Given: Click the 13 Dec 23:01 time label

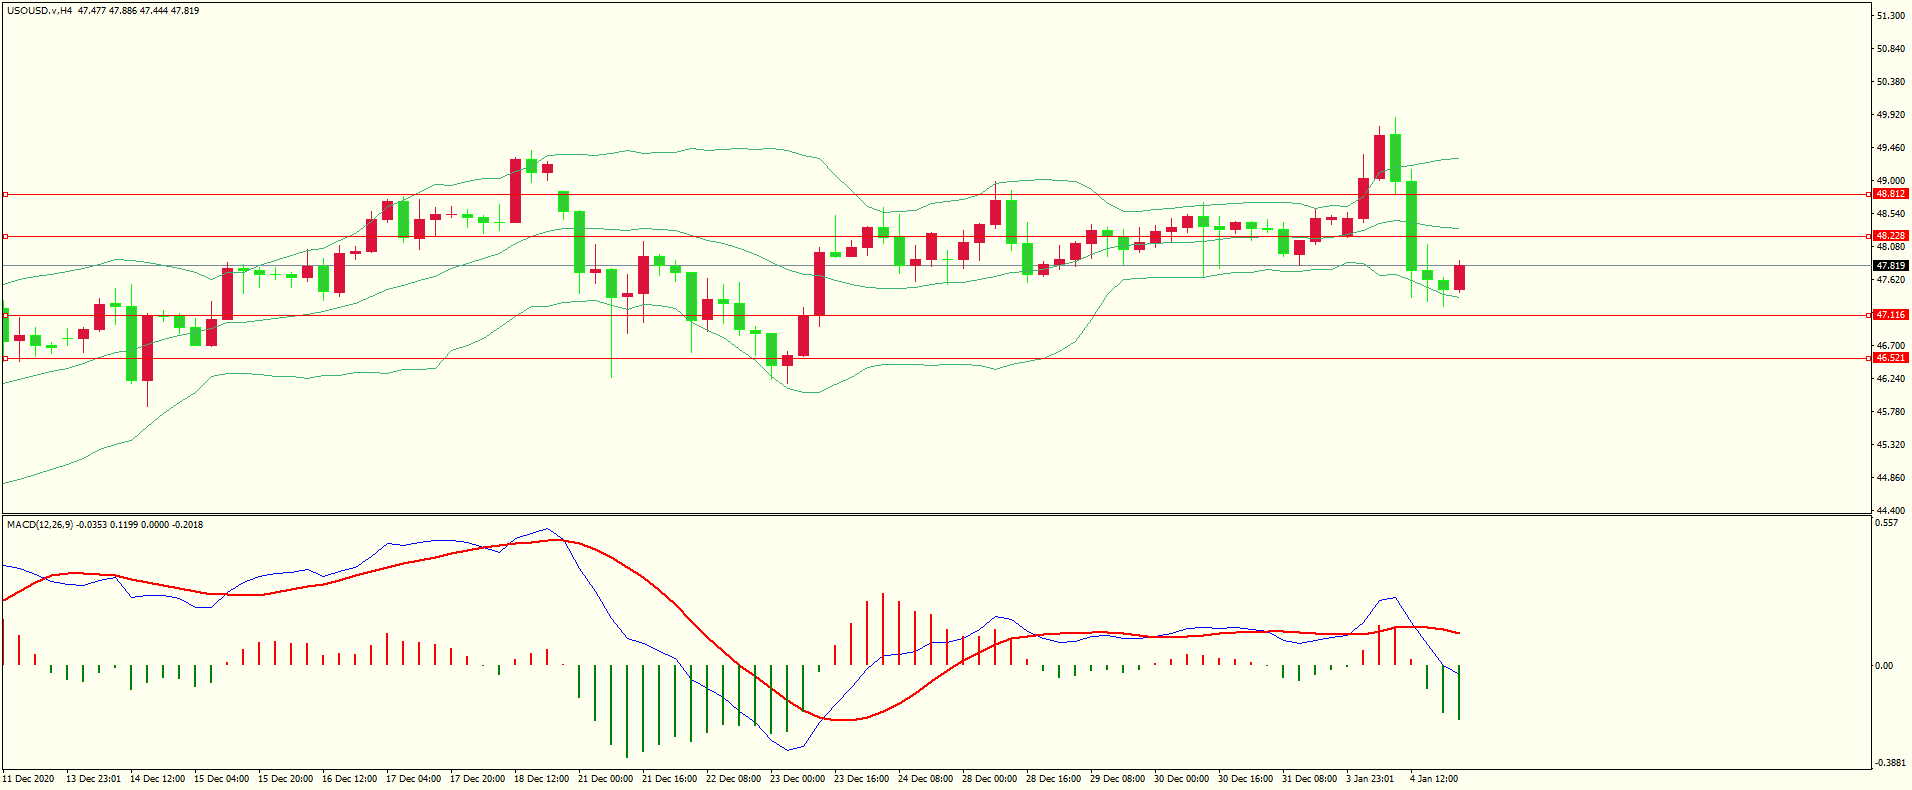Looking at the screenshot, I should click(x=93, y=779).
